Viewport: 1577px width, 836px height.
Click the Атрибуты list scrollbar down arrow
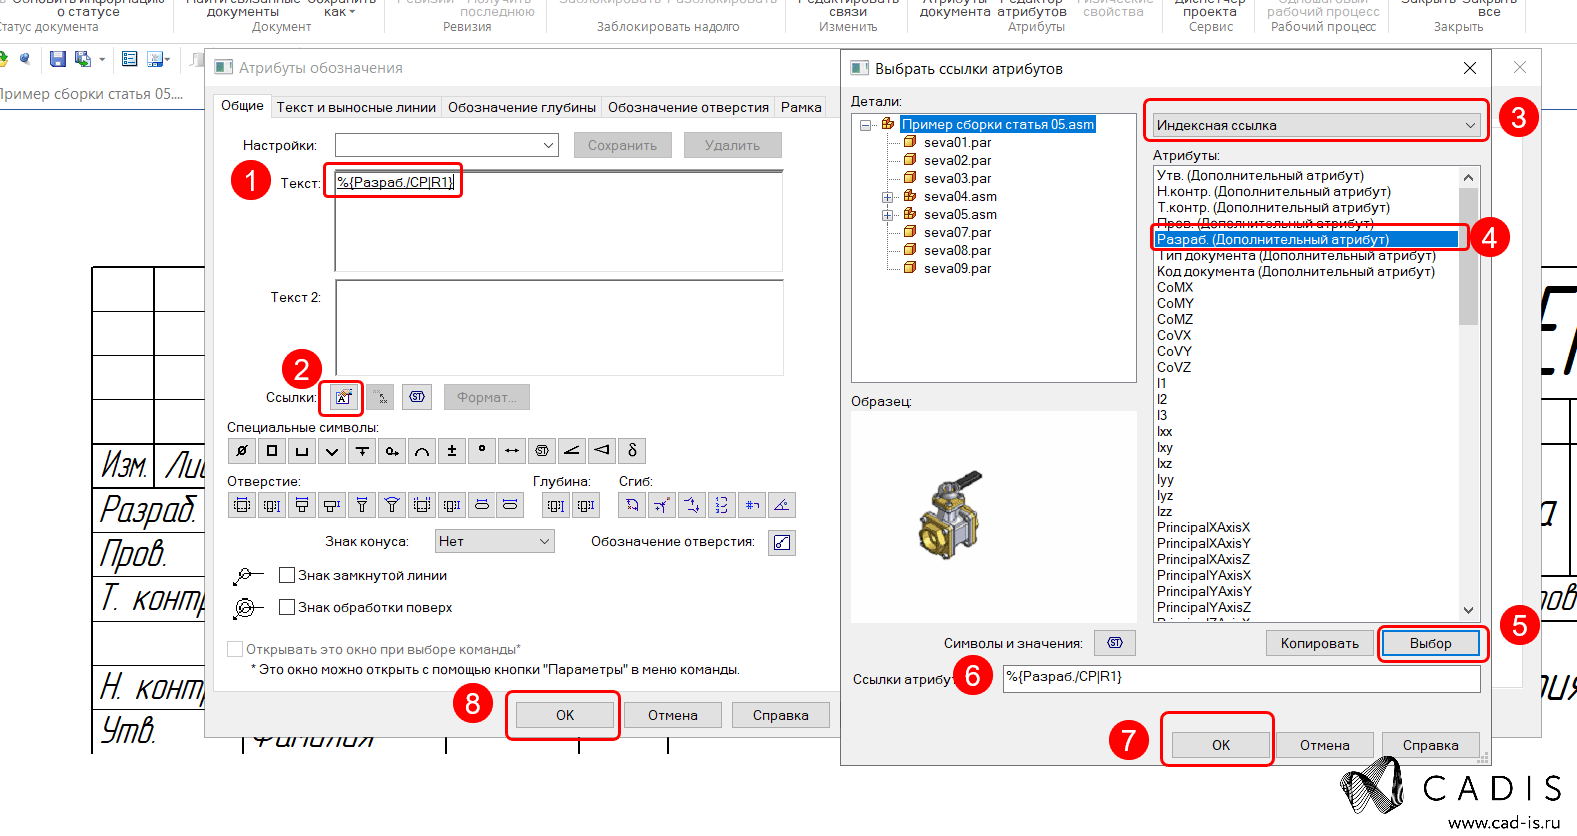(1468, 610)
